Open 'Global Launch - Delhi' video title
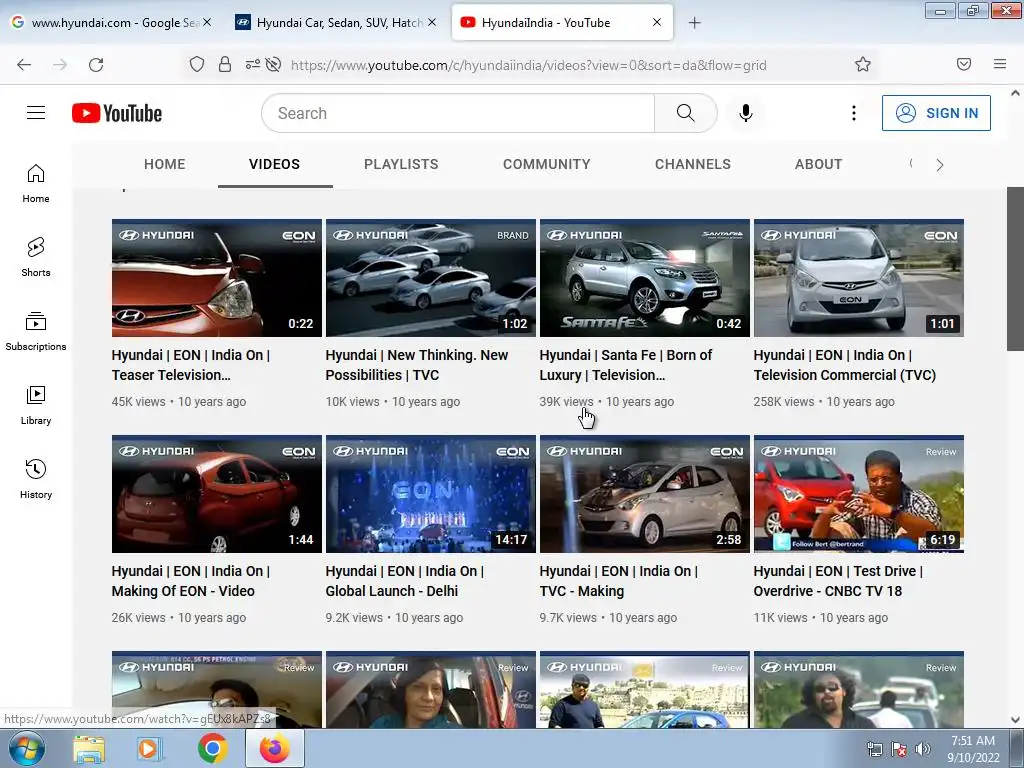The height and width of the screenshot is (768, 1024). [x=405, y=581]
